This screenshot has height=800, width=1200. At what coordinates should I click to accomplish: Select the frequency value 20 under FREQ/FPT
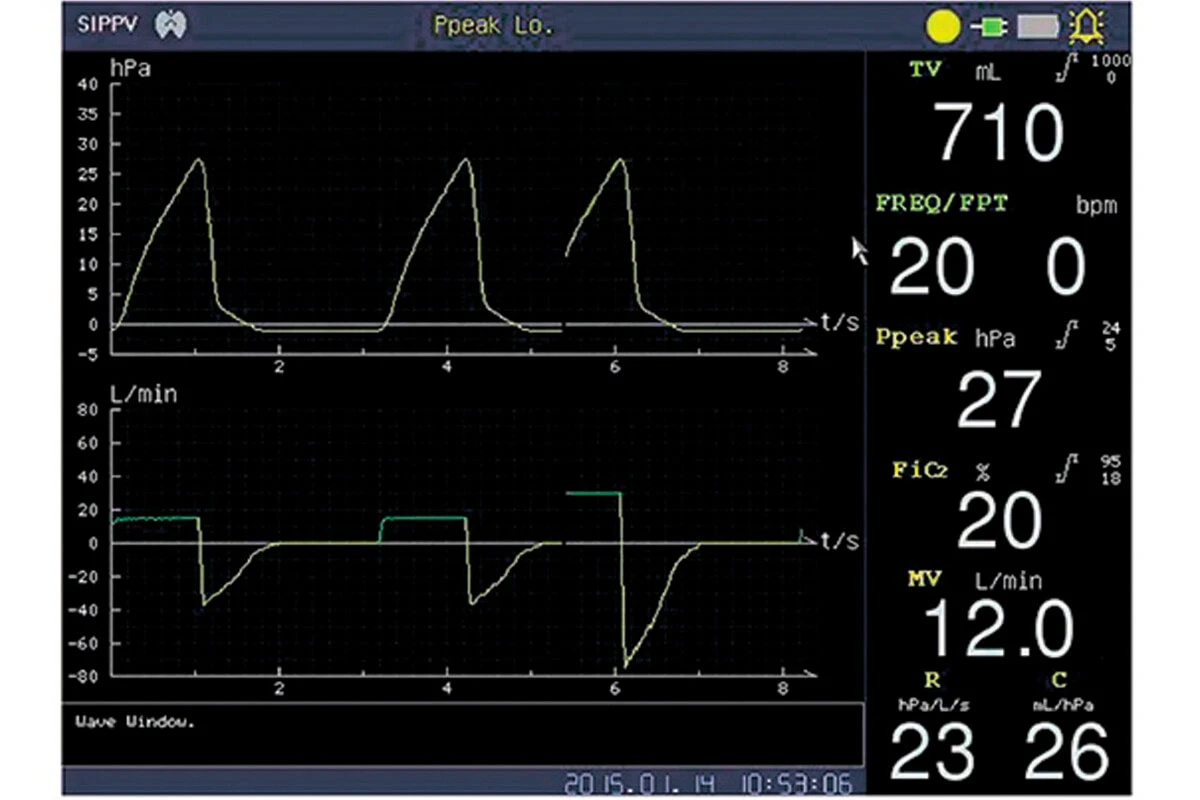coord(931,268)
